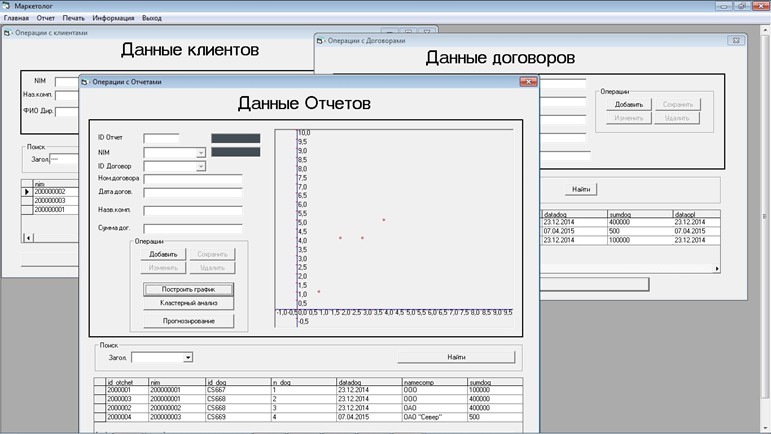The height and width of the screenshot is (434, 771).
Task: Focus the NIM field in клиентами window
Action: [67, 82]
